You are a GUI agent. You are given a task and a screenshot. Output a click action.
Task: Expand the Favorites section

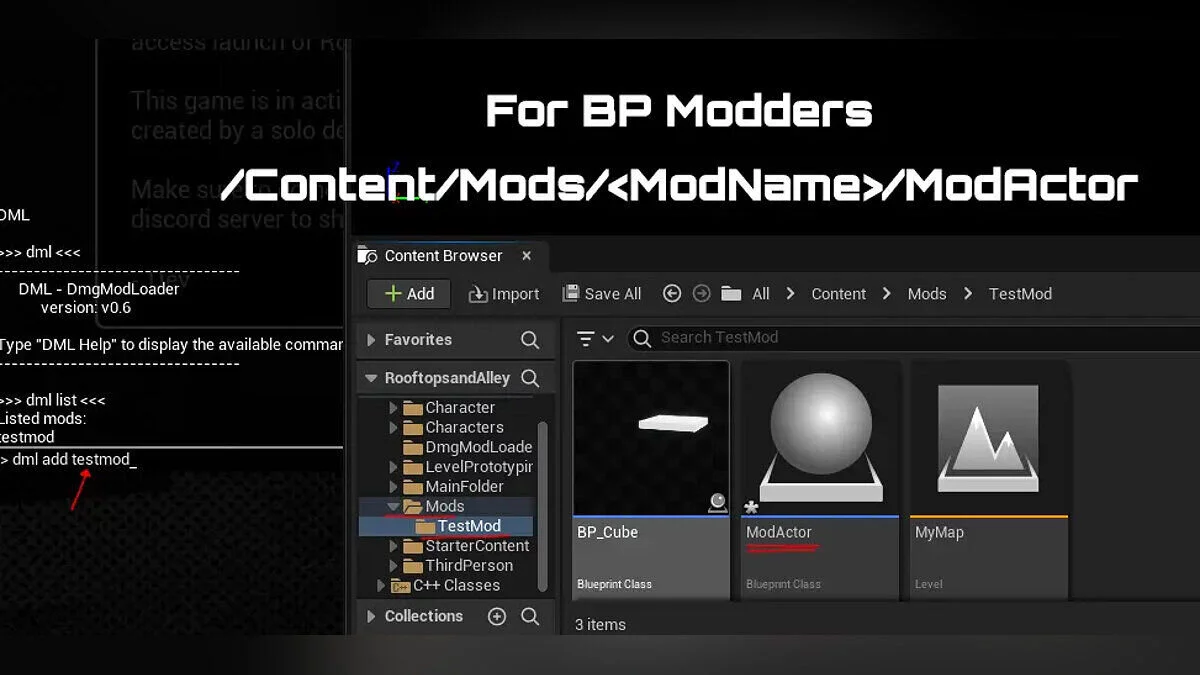tap(372, 340)
